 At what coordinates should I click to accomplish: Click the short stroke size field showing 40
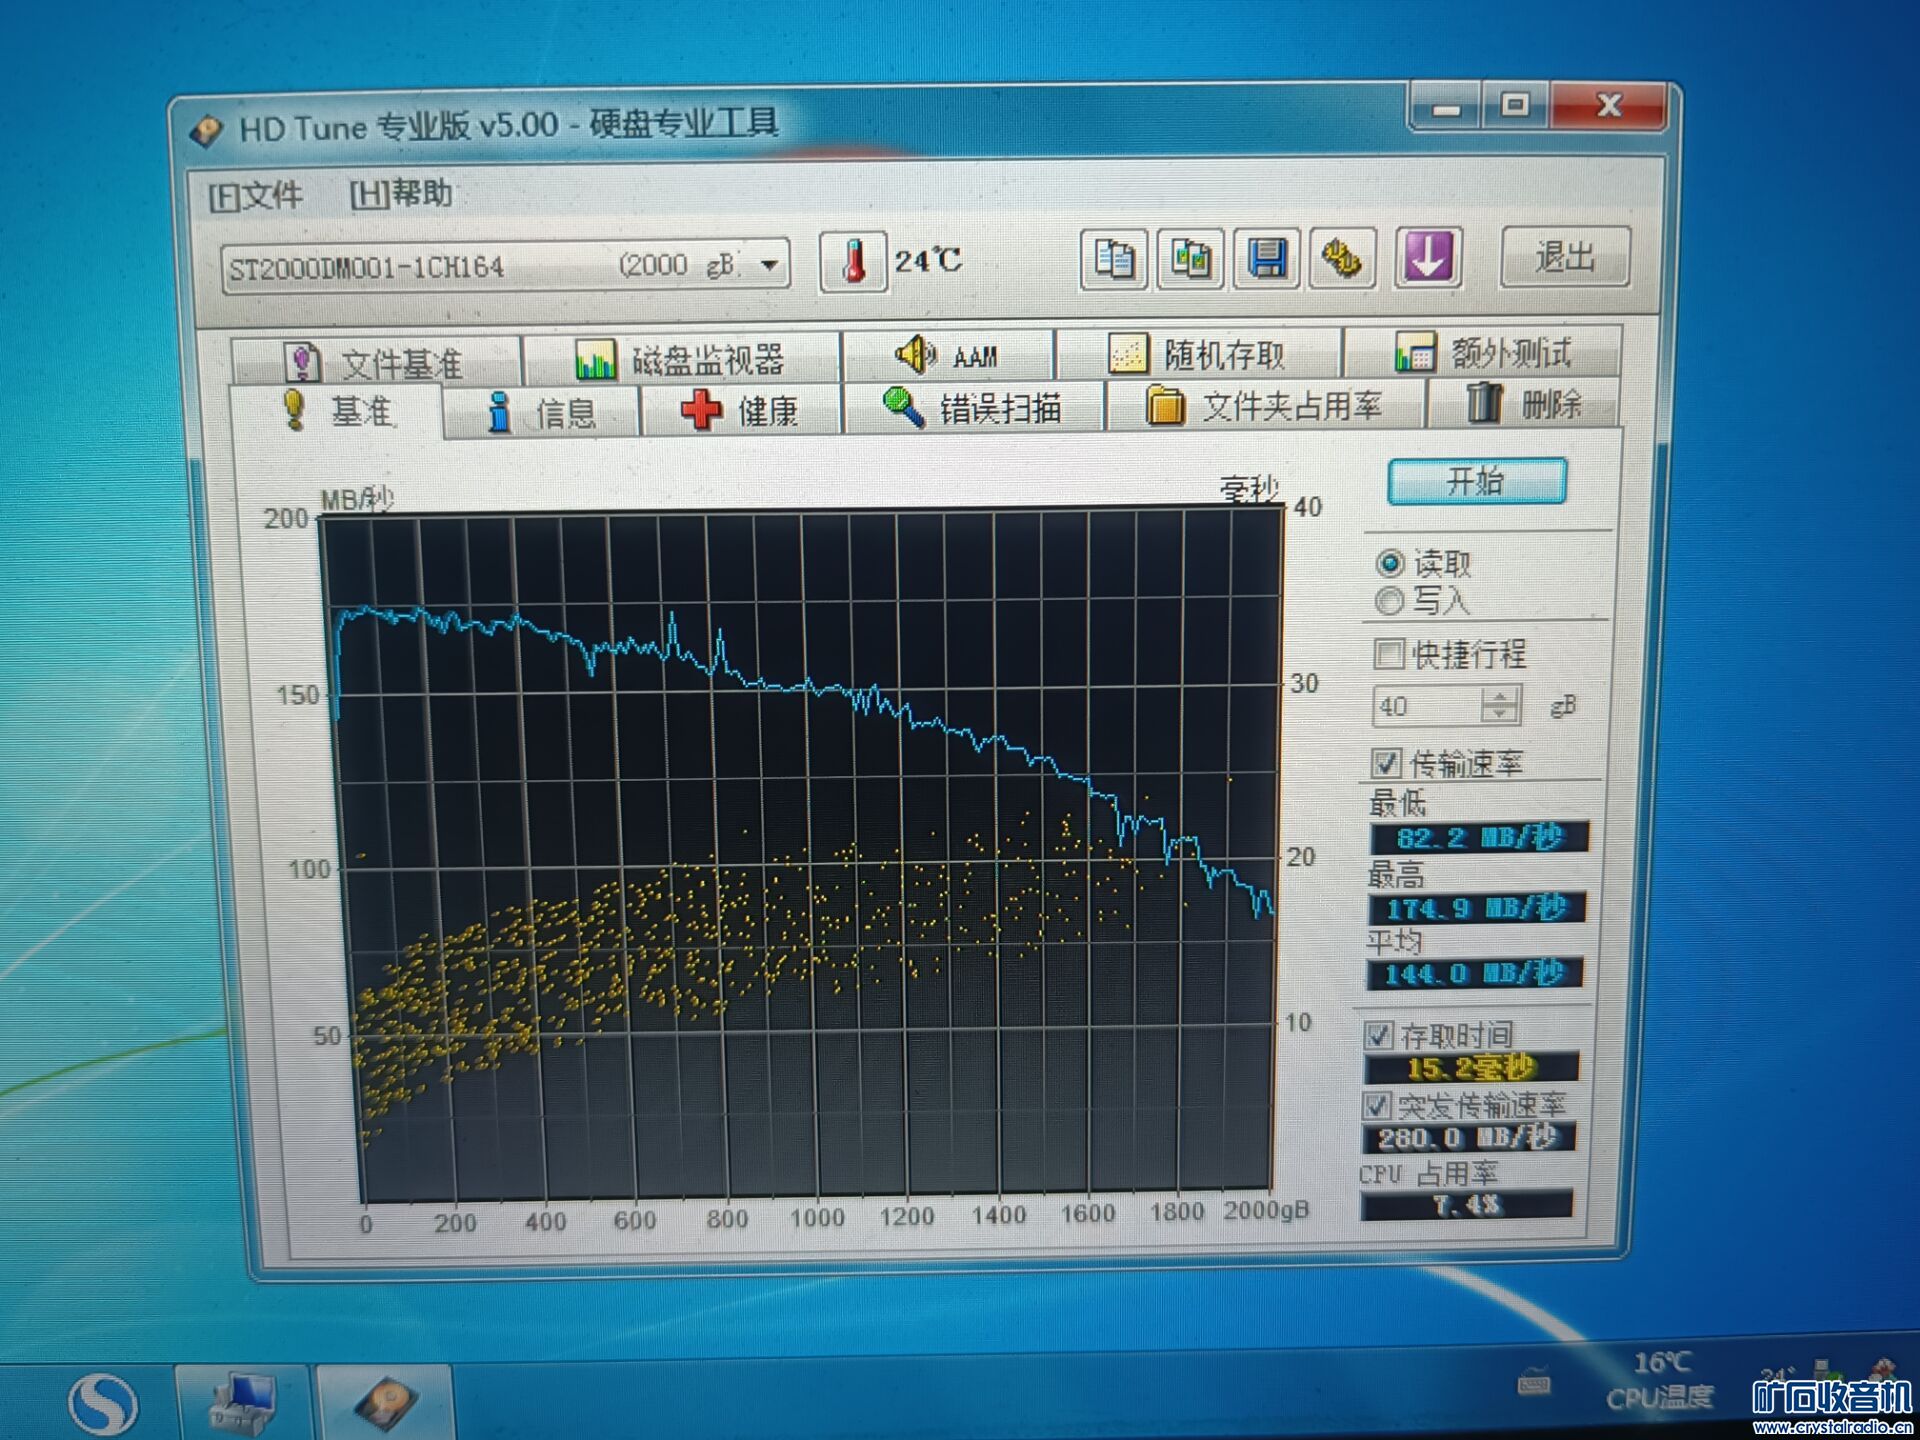(x=1427, y=706)
